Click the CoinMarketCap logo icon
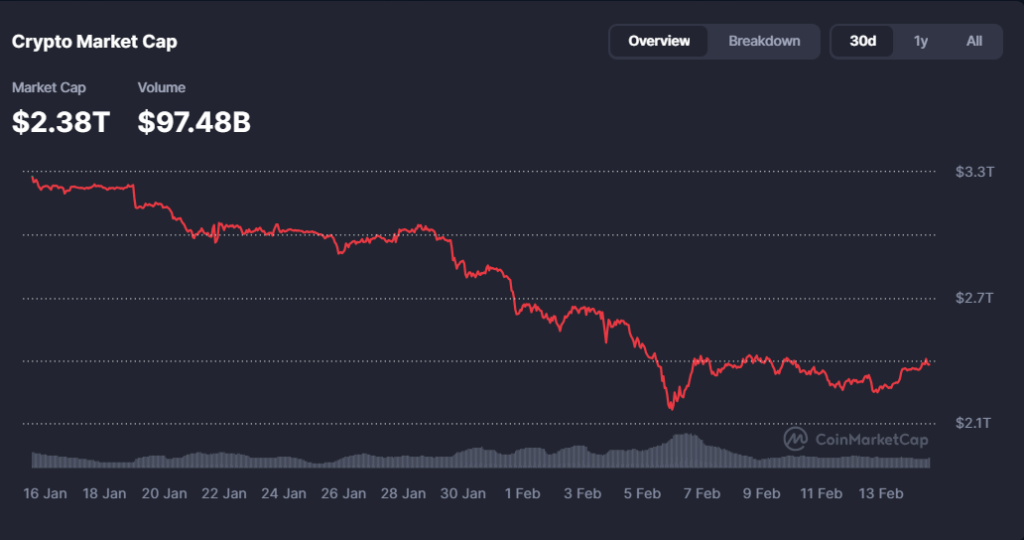The image size is (1024, 540). click(x=796, y=439)
